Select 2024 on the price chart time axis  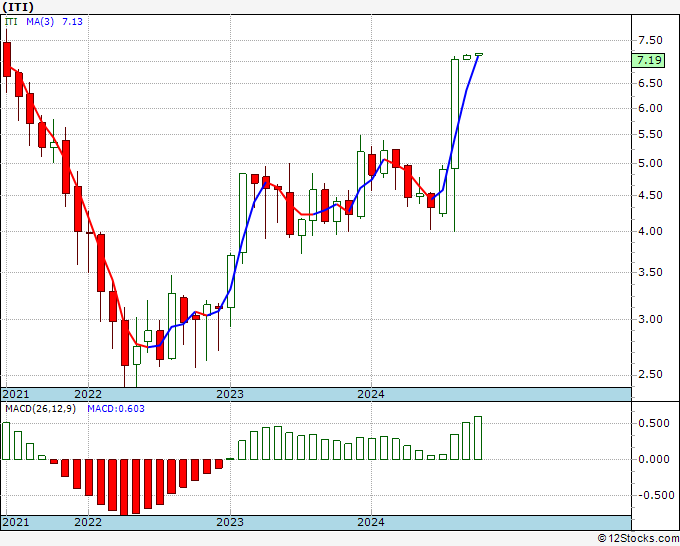[371, 394]
